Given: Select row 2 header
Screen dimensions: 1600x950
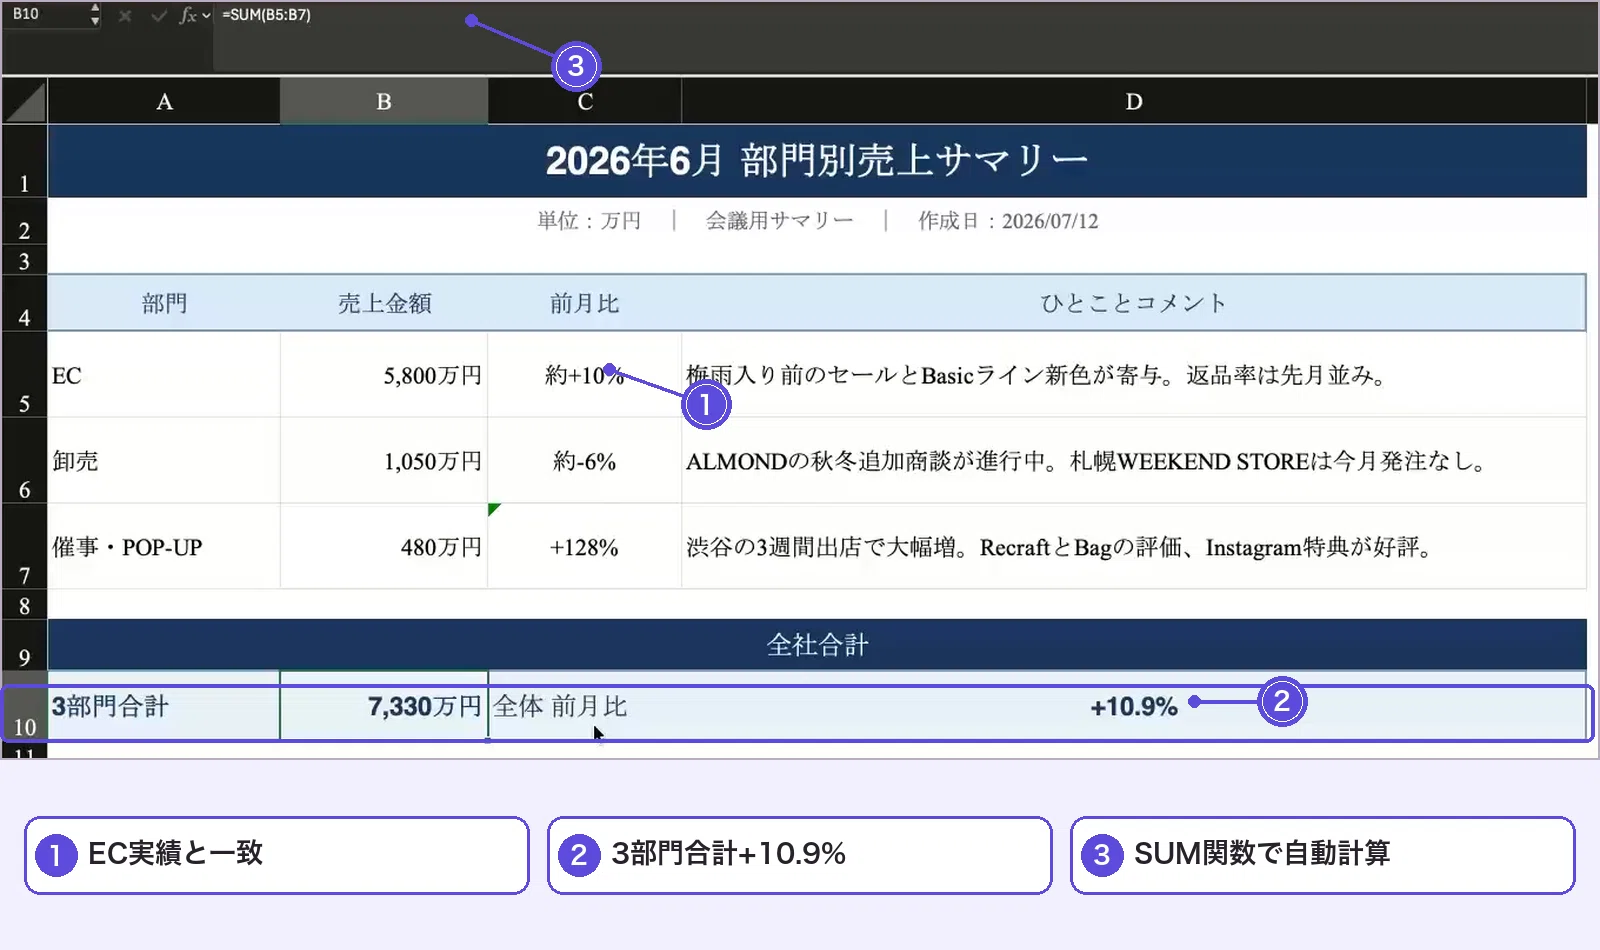Looking at the screenshot, I should [24, 222].
